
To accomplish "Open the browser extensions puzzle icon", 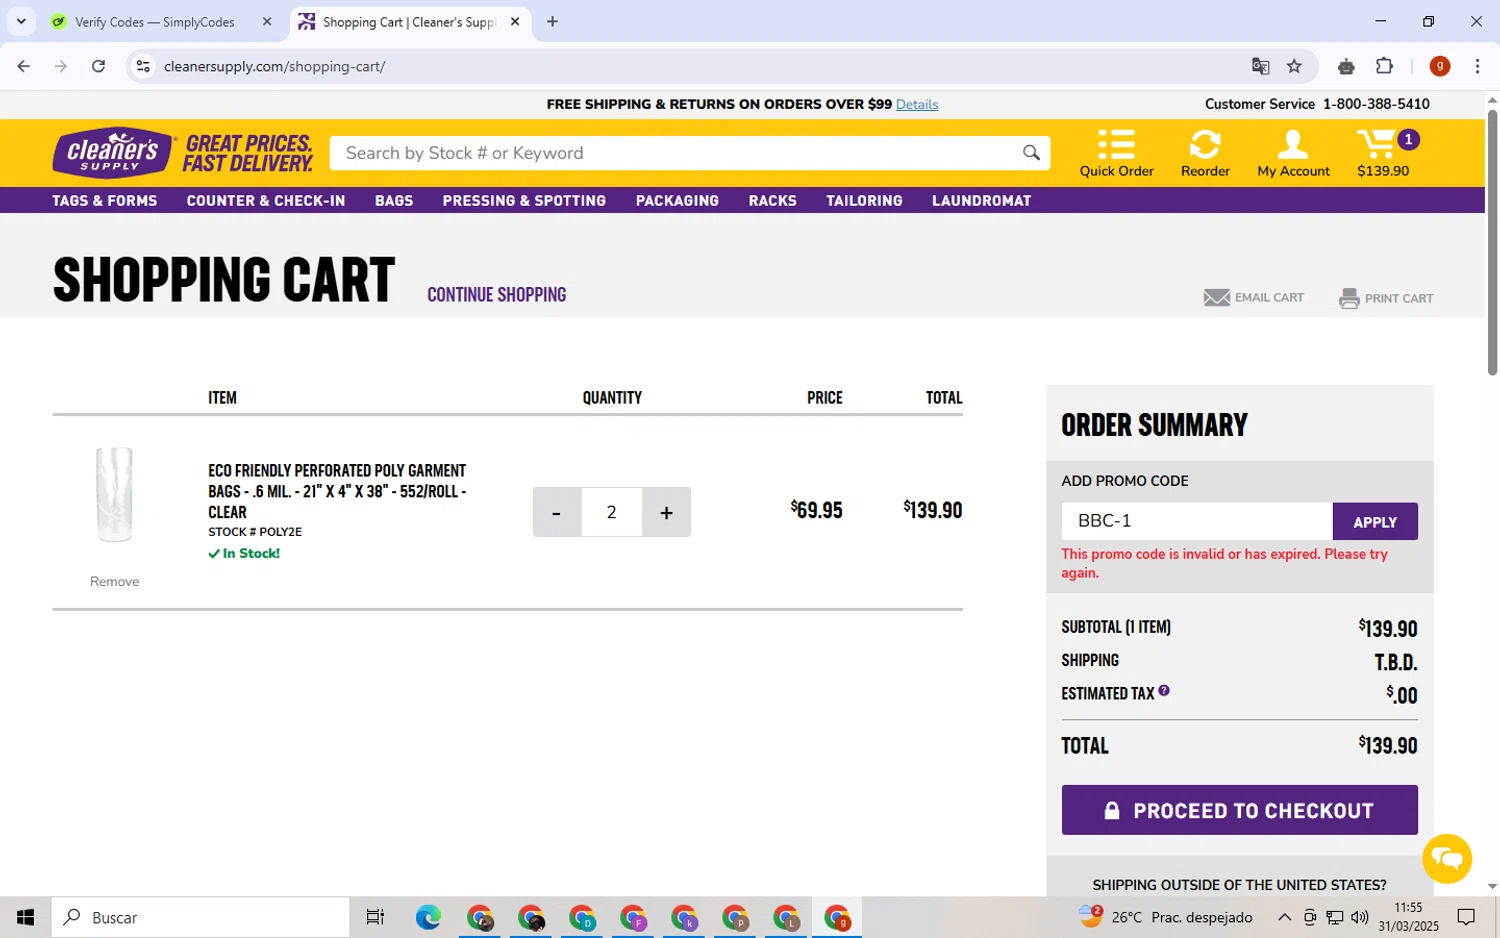I will click(1384, 66).
